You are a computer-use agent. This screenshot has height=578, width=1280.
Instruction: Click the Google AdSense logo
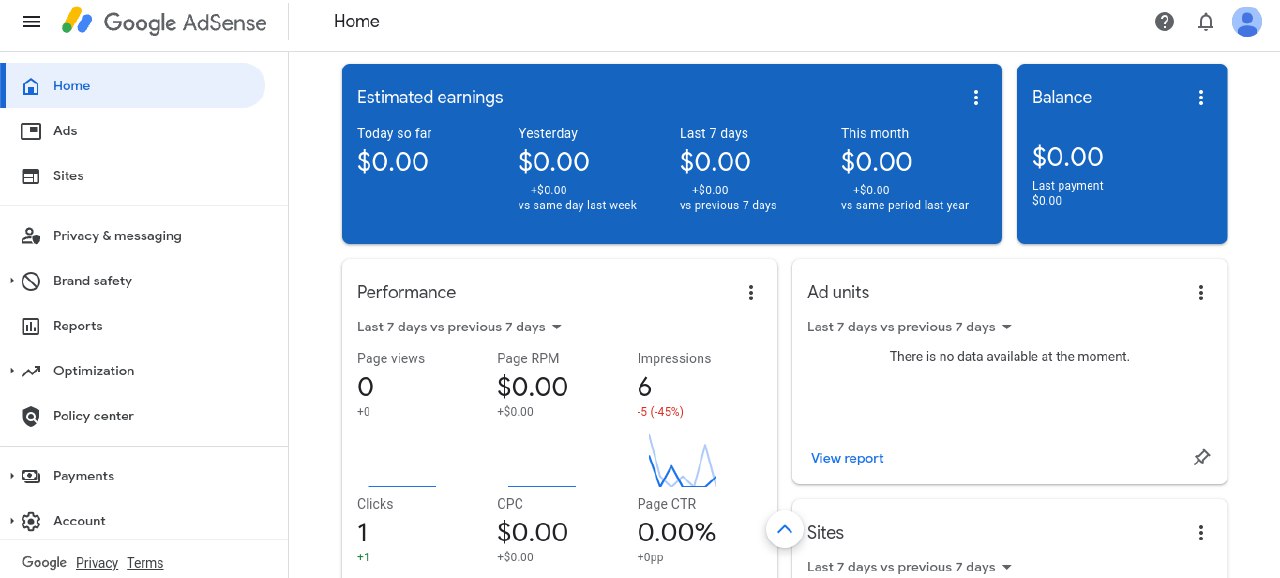click(x=164, y=21)
